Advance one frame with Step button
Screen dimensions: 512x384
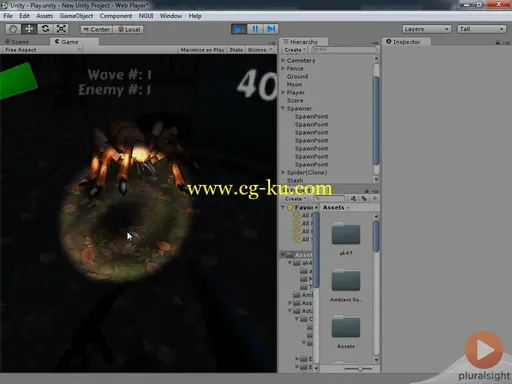[271, 29]
